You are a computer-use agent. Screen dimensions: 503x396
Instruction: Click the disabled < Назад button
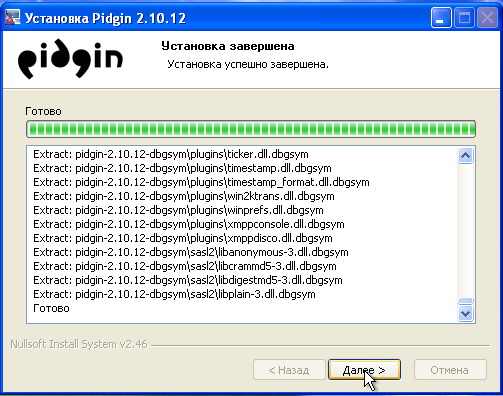coord(289,370)
